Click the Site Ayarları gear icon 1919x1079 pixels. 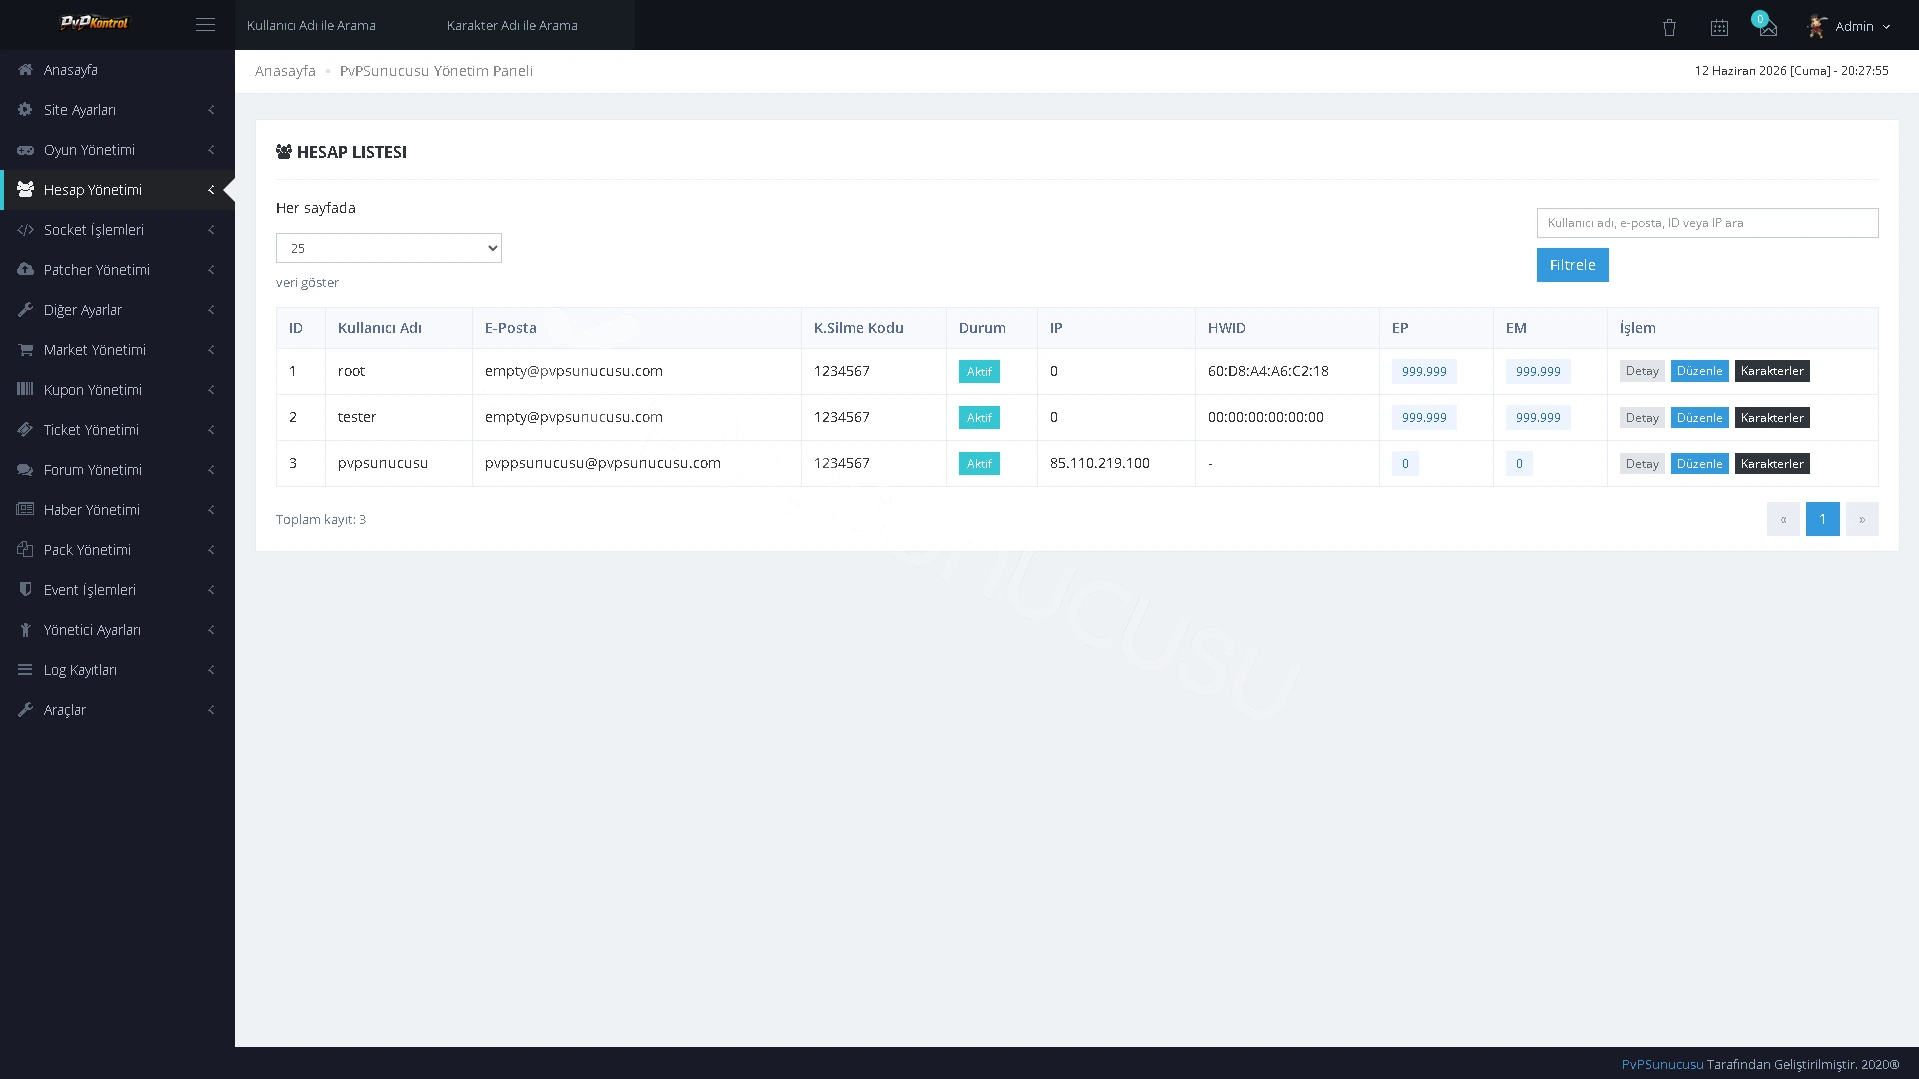pyautogui.click(x=25, y=110)
